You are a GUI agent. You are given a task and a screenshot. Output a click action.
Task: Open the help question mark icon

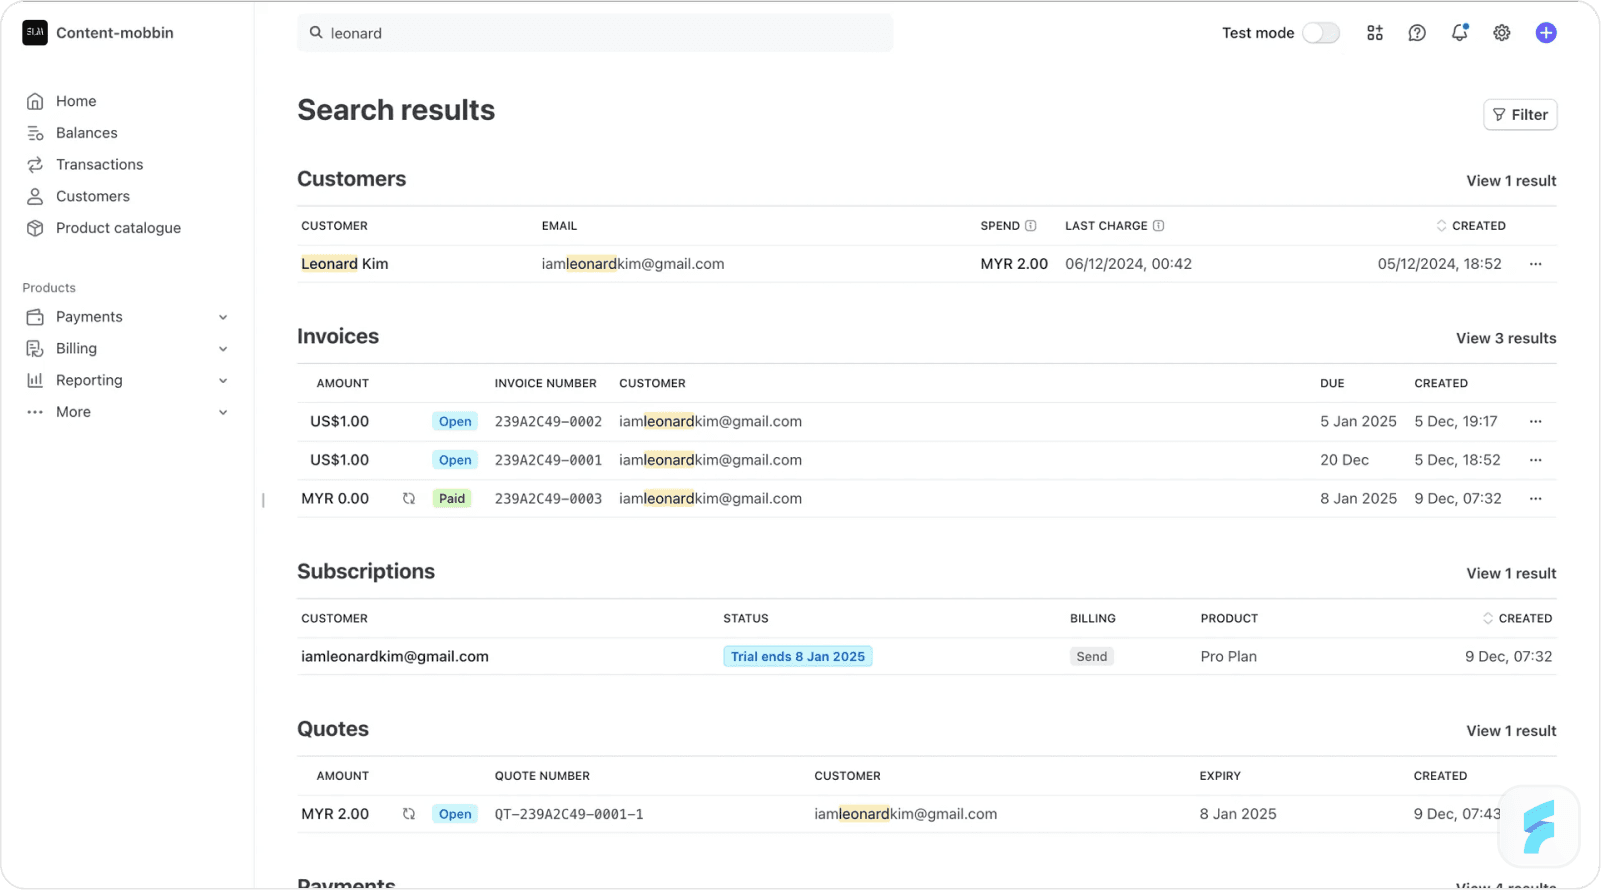pyautogui.click(x=1417, y=33)
